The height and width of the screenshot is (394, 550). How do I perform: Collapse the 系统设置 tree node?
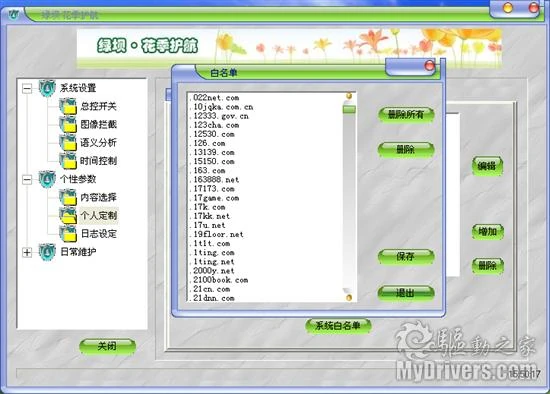pos(27,88)
